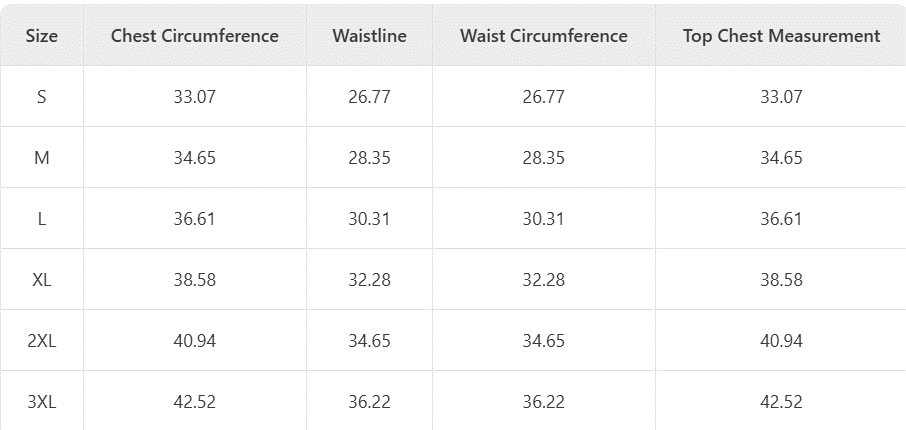Click the 42.52 Top Chest Measurement cell
The image size is (906, 430).
[781, 402]
